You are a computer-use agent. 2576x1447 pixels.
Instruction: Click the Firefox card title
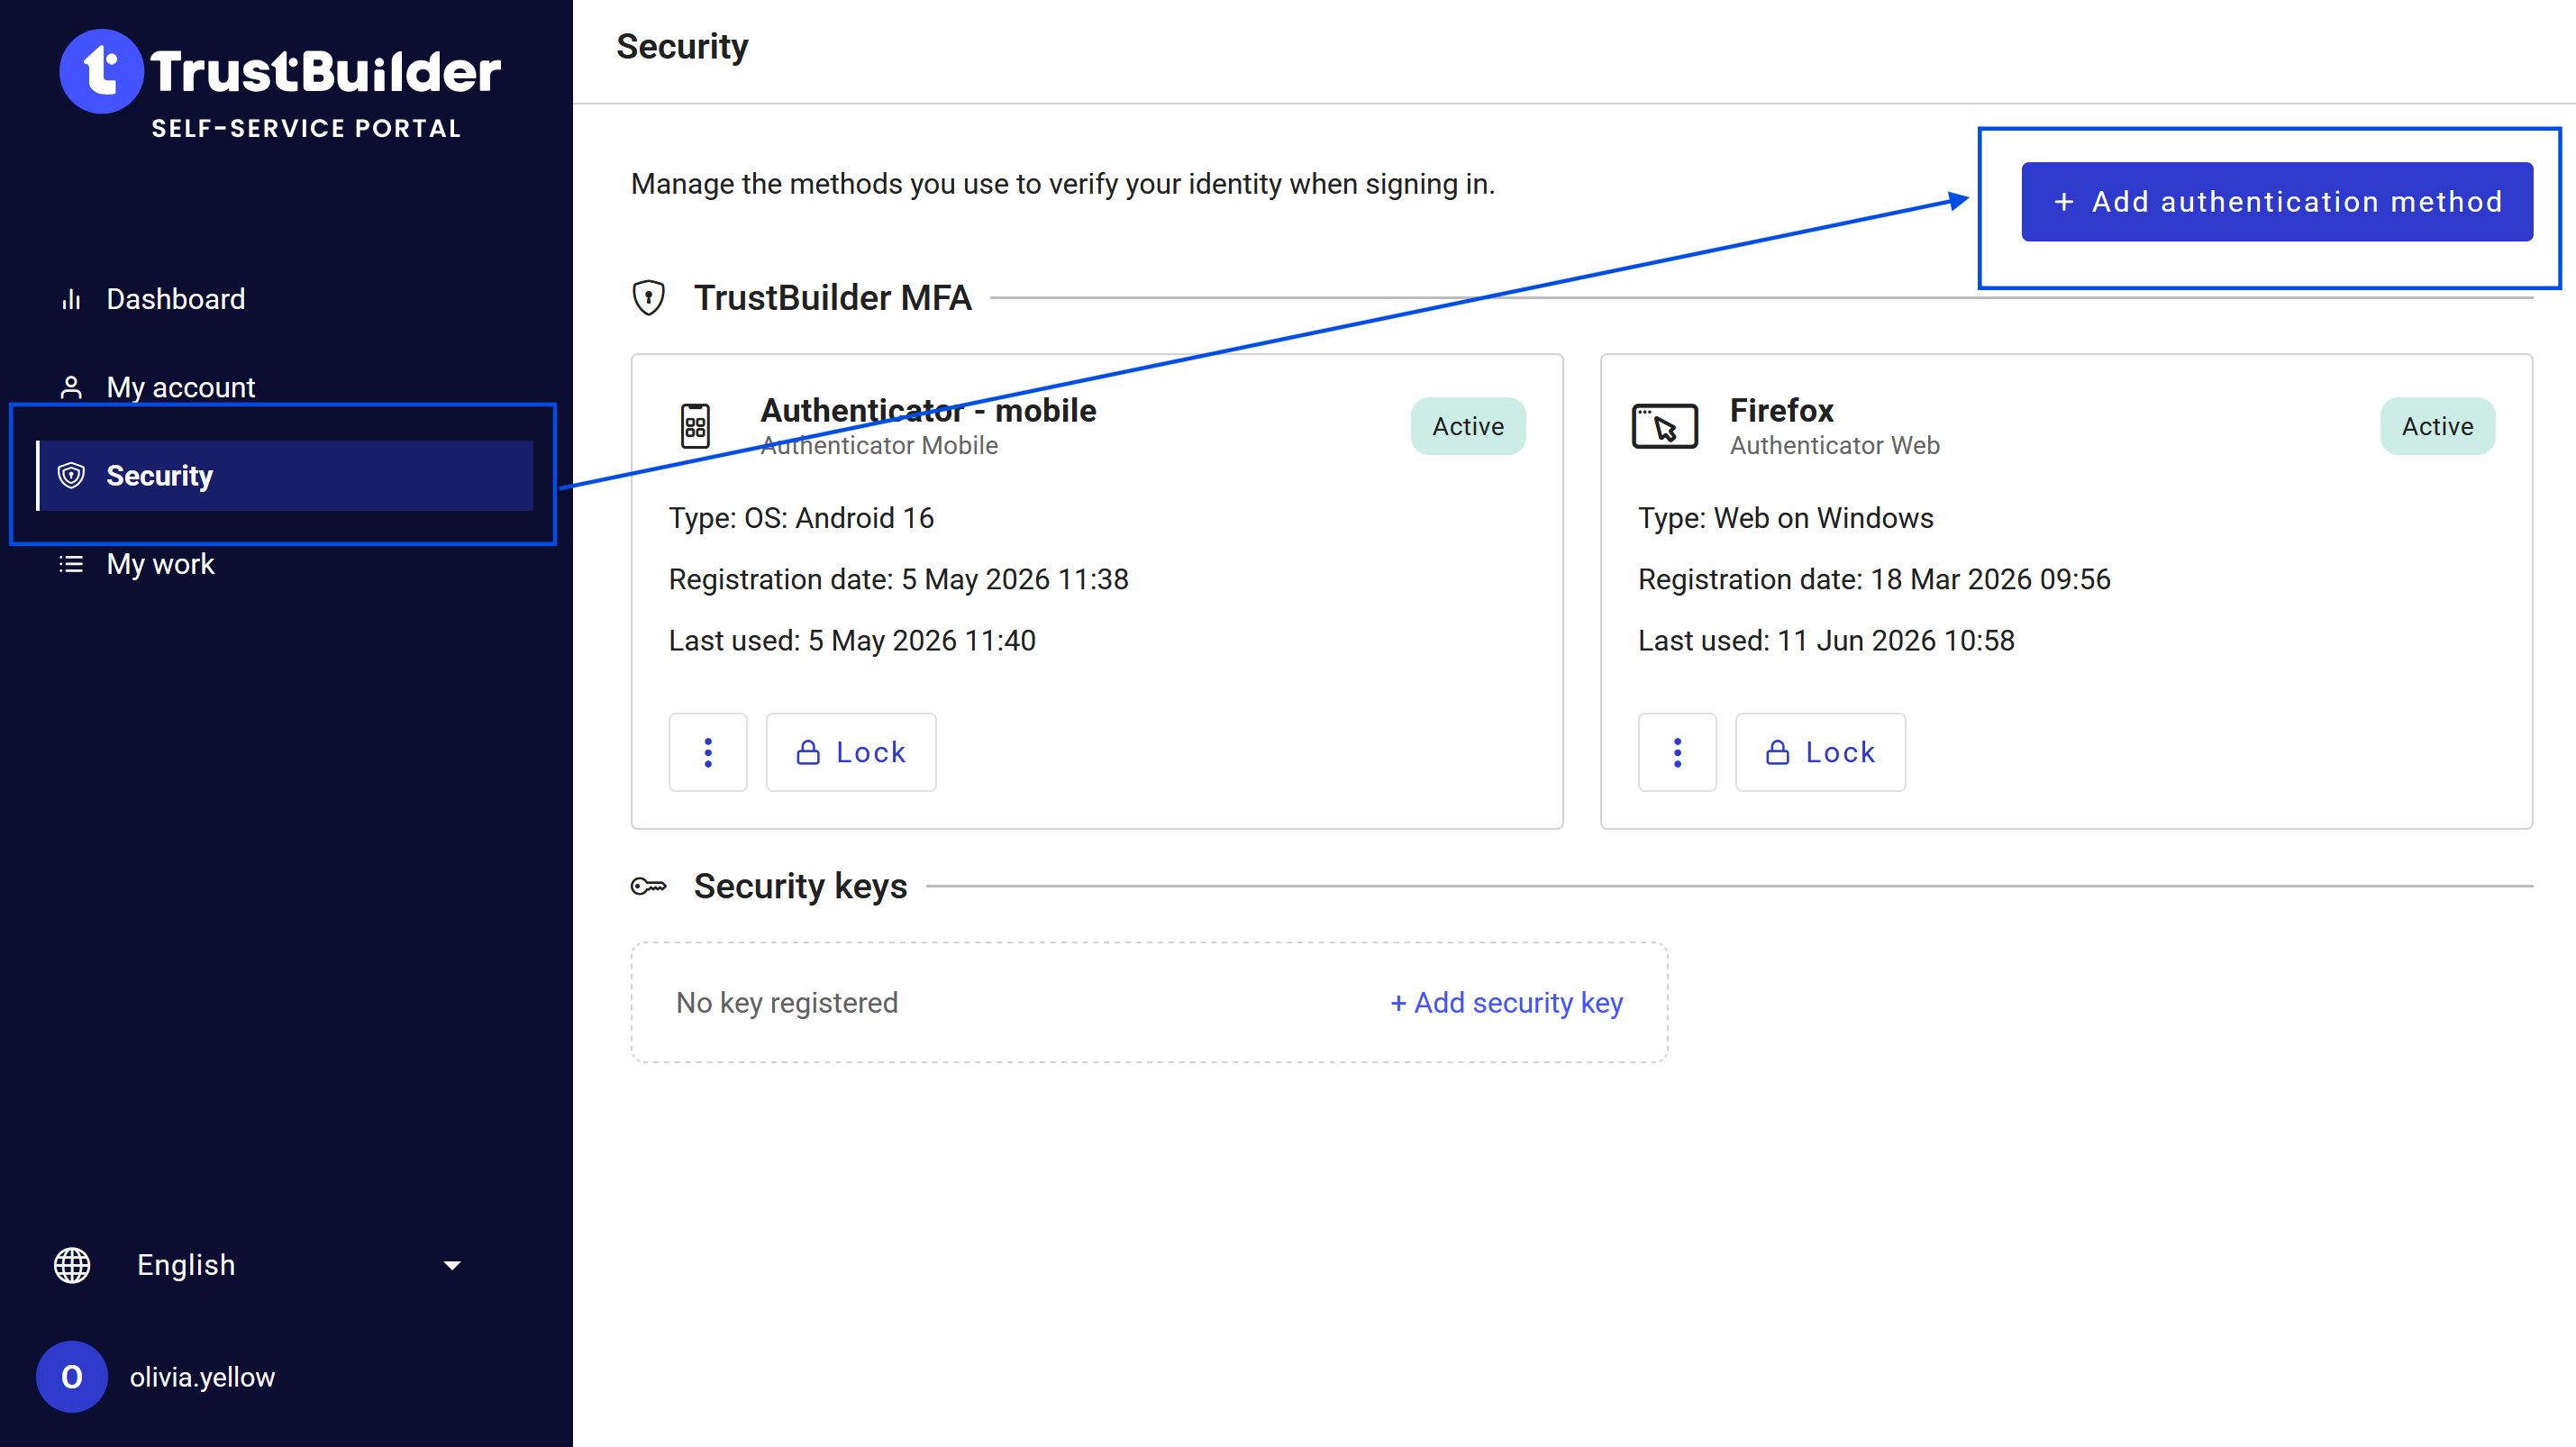pyautogui.click(x=1781, y=410)
